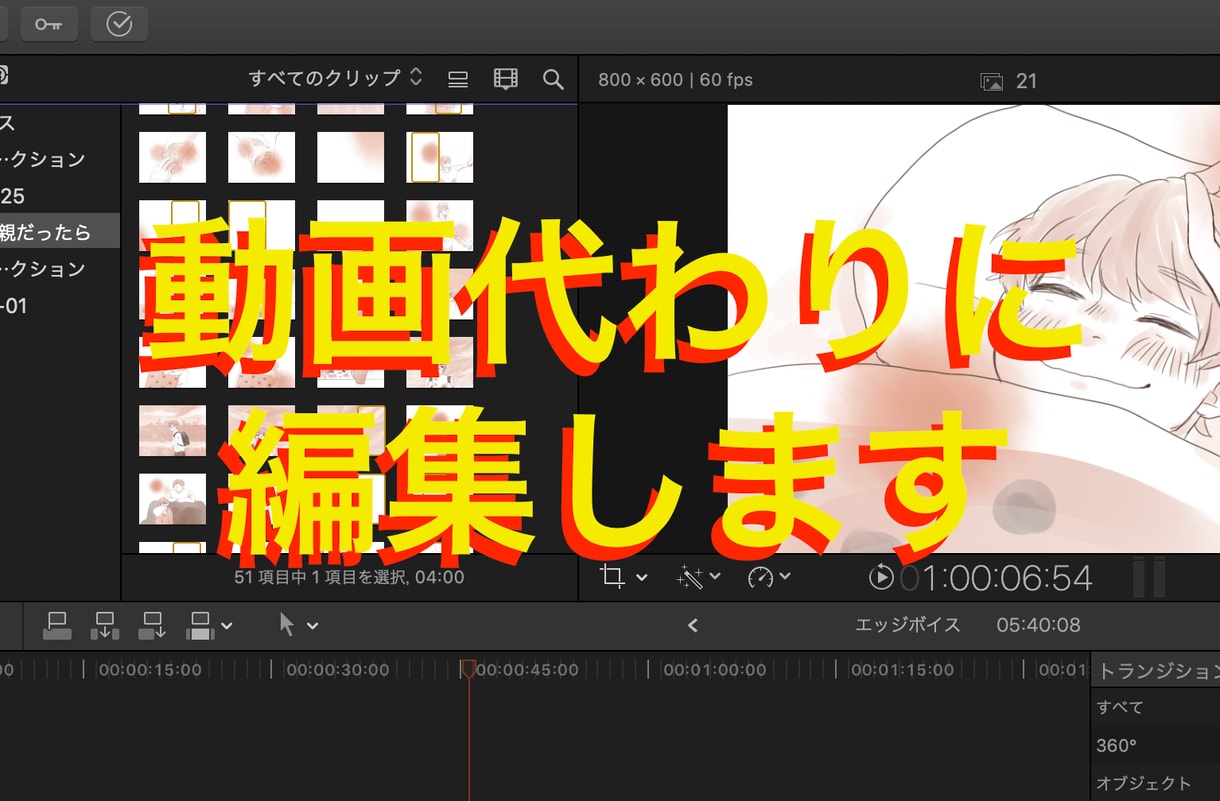Click ruler mark 00:01:00:00
Image resolution: width=1220 pixels, height=801 pixels.
tap(714, 670)
